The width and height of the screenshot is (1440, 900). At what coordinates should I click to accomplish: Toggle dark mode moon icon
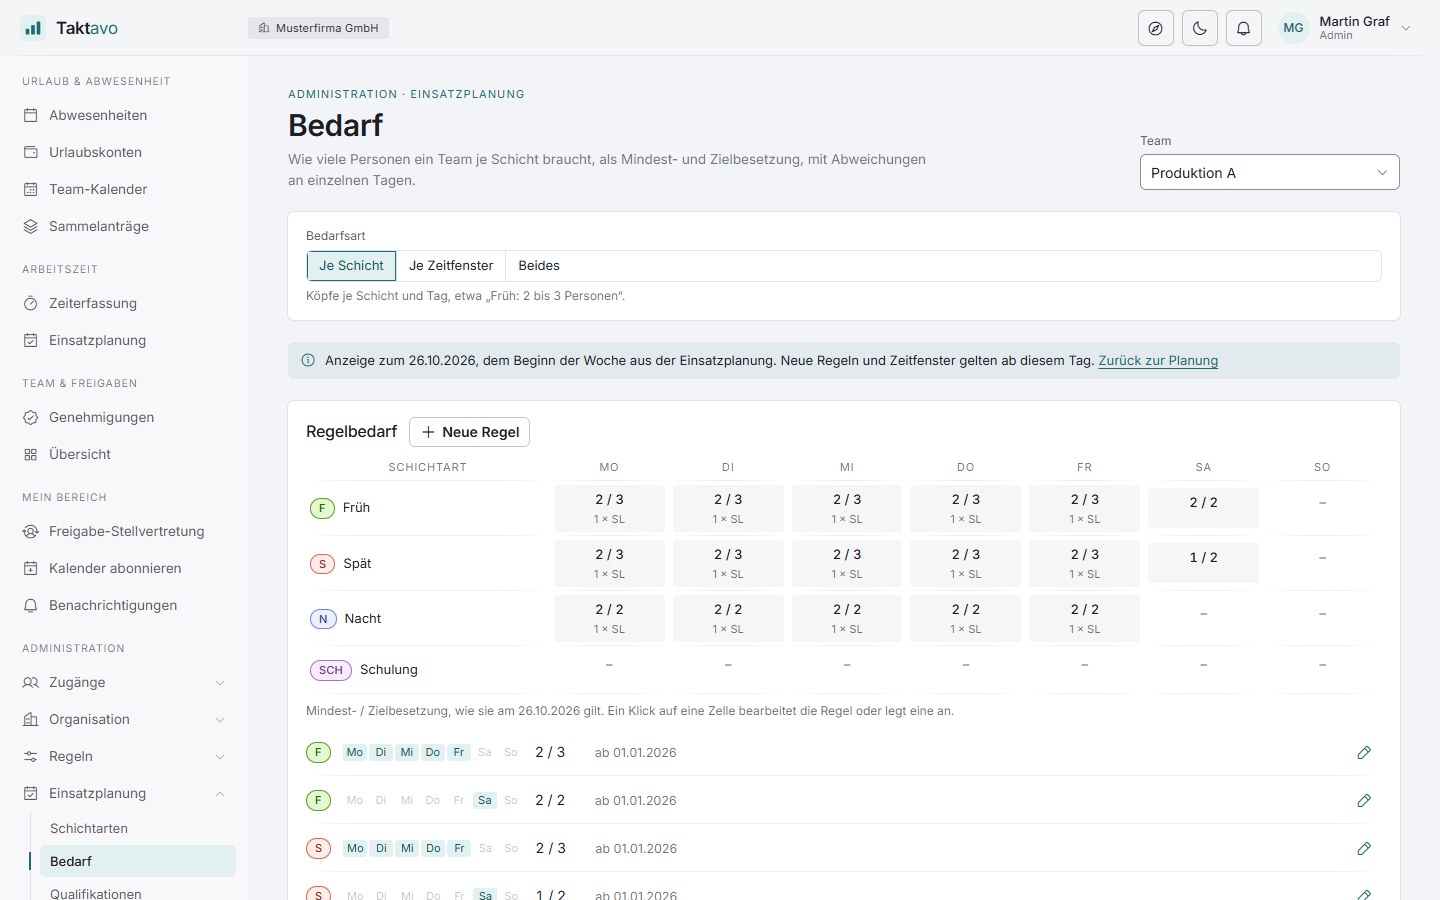[1200, 28]
